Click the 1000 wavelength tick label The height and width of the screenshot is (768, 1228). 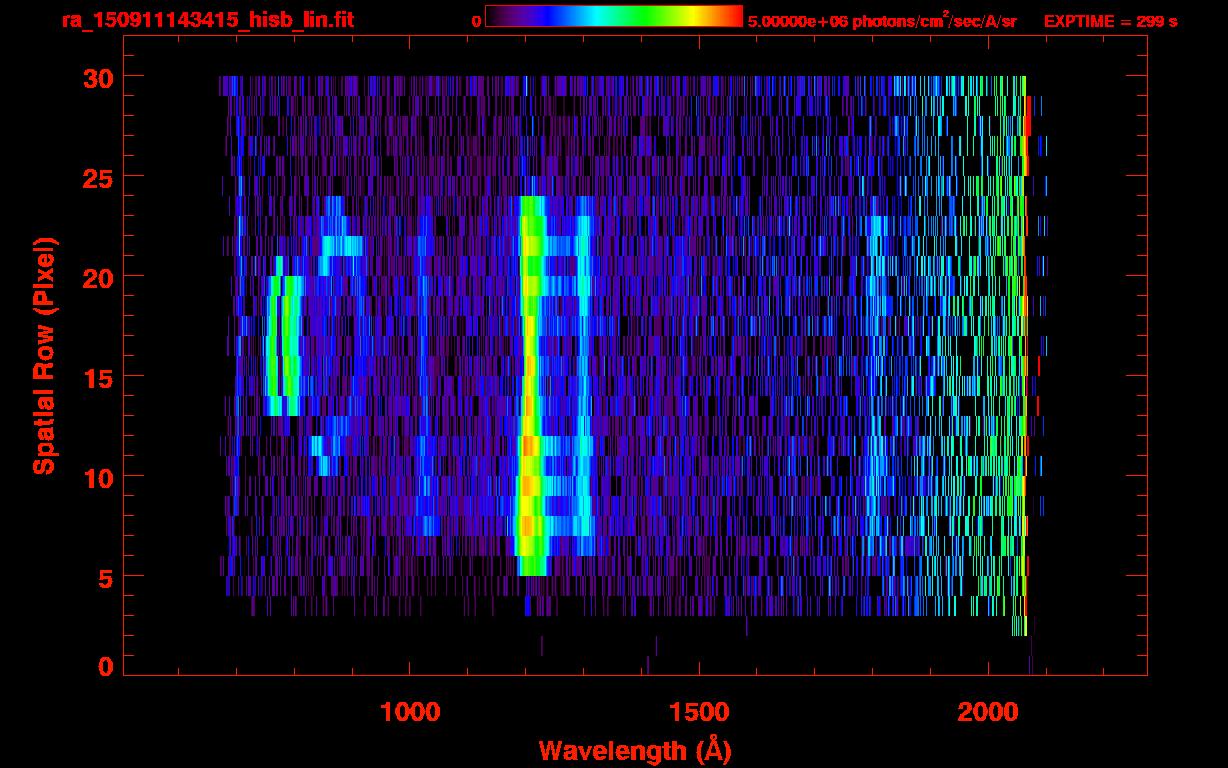coord(410,712)
